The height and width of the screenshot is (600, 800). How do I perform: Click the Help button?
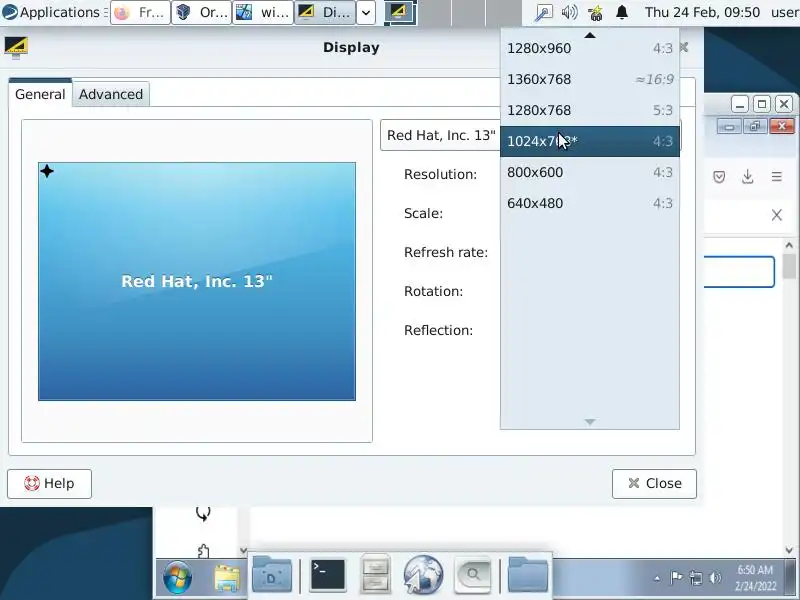click(49, 483)
